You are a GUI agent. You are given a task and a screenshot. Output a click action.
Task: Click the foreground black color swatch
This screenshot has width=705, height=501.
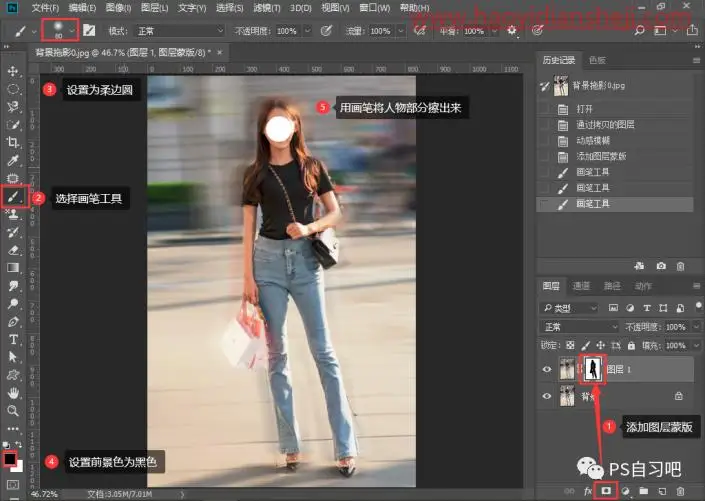(x=9, y=458)
